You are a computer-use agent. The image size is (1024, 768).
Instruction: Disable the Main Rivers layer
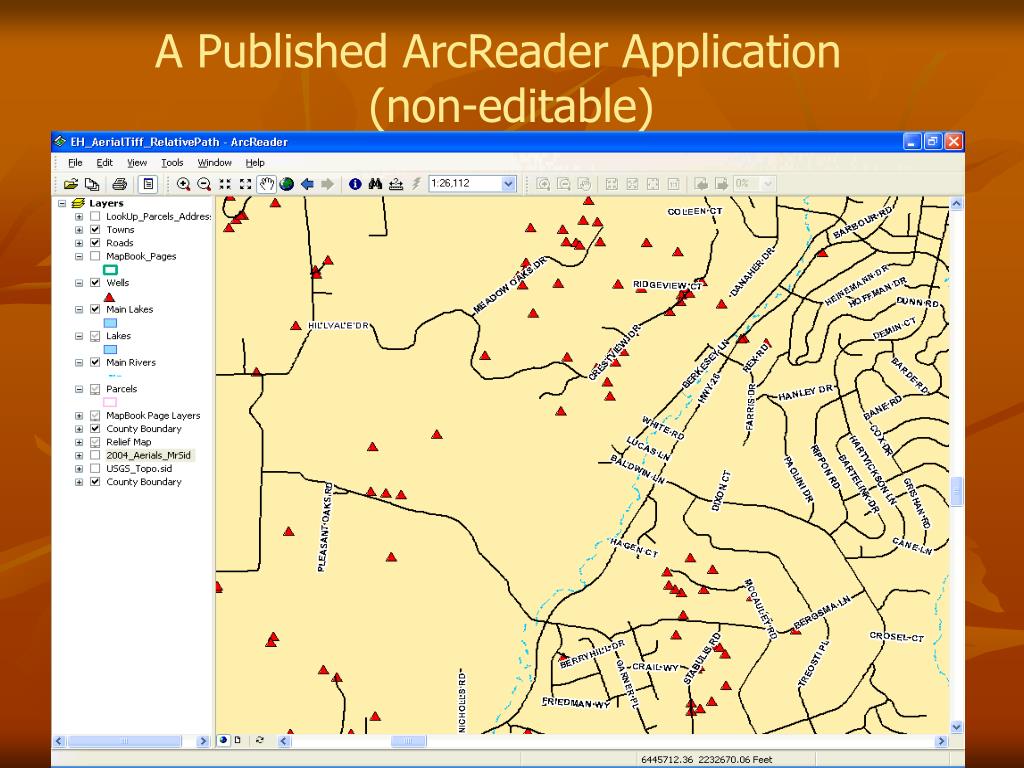(95, 362)
